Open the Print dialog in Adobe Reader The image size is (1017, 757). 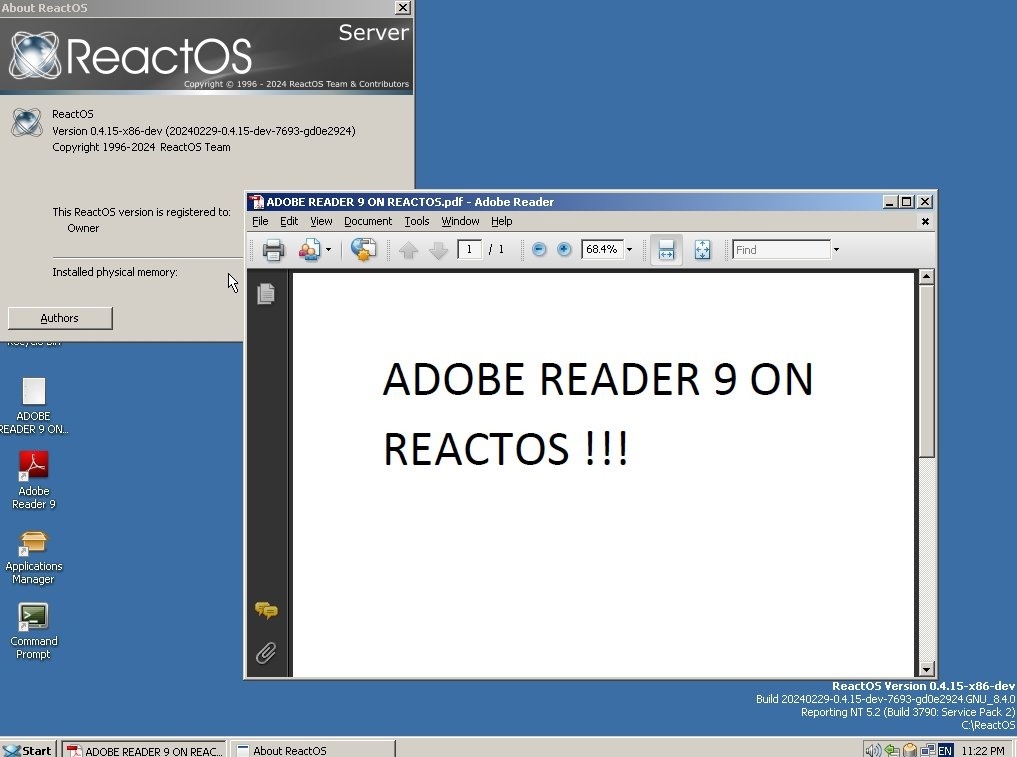coord(272,250)
